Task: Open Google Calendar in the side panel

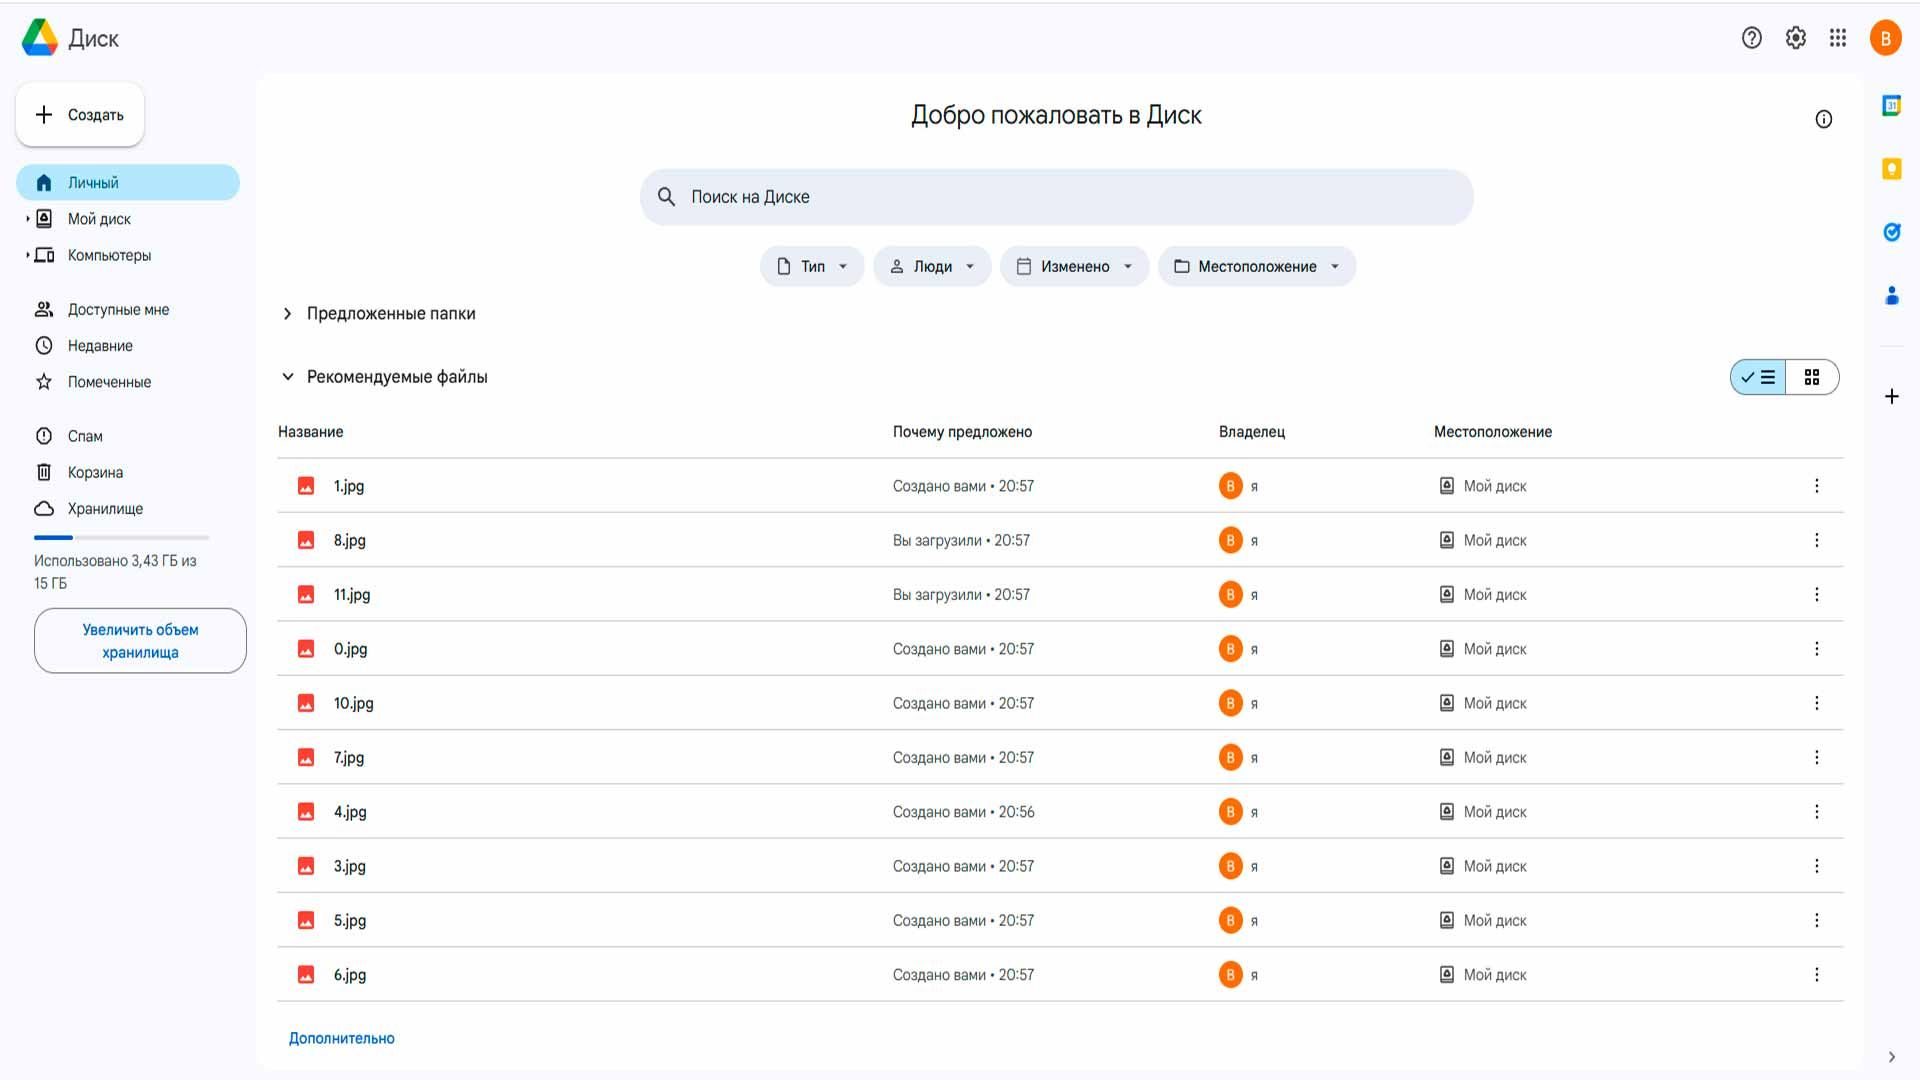Action: [1892, 105]
